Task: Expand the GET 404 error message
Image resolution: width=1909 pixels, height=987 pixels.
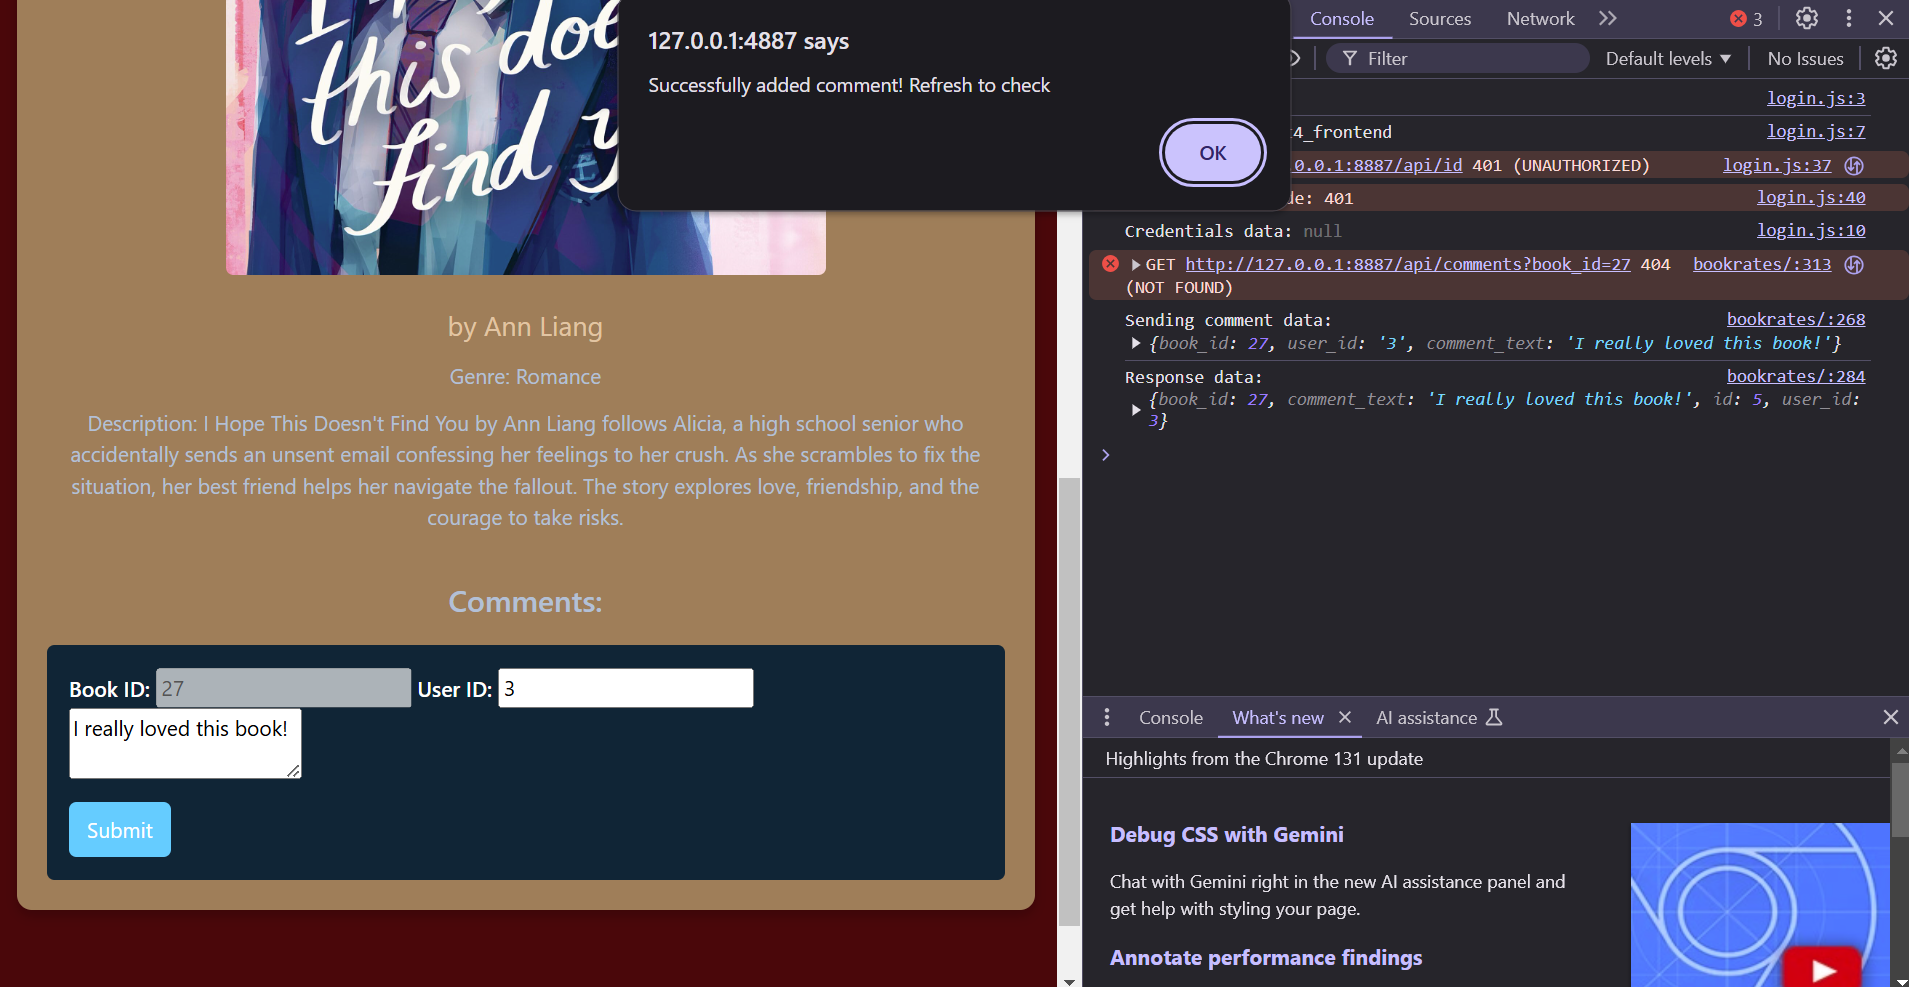Action: tap(1136, 265)
